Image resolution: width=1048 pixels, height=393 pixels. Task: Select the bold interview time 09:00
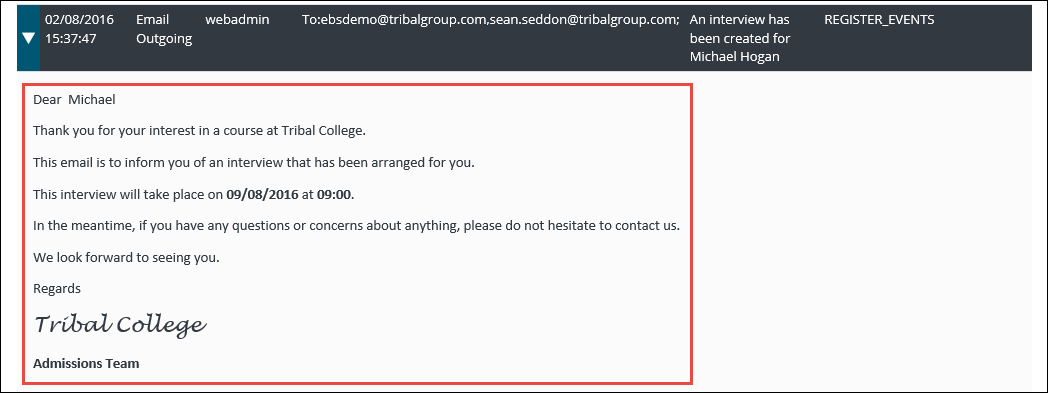[334, 194]
